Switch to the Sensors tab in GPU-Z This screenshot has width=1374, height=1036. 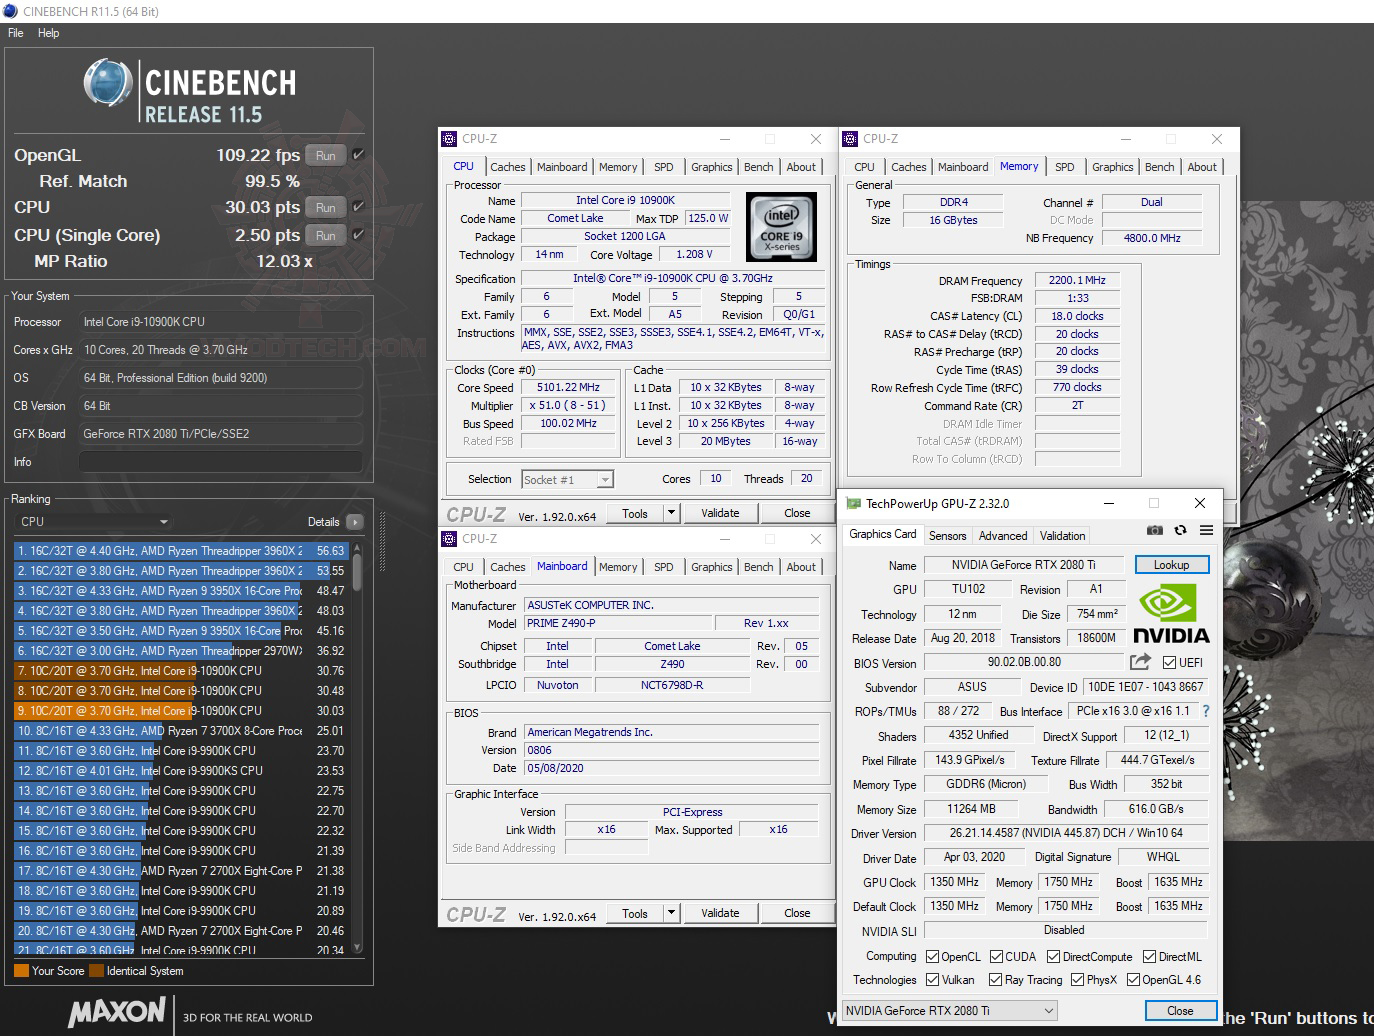coord(947,535)
